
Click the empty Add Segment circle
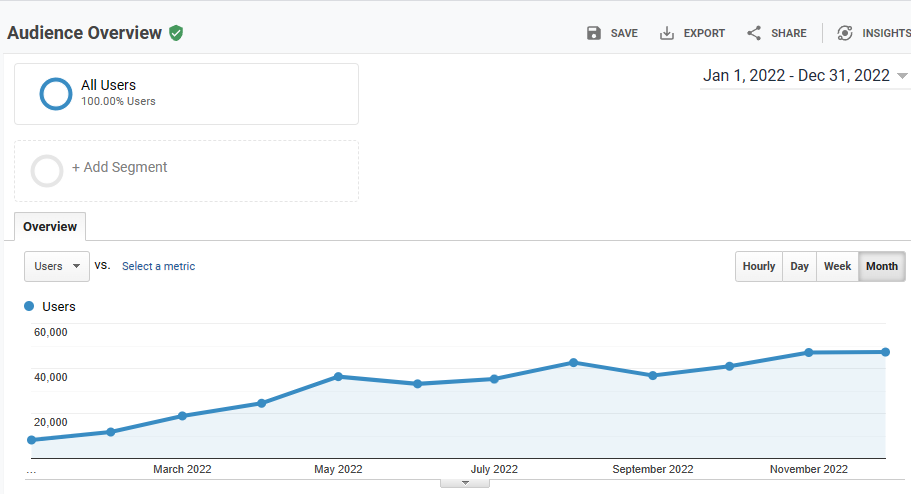47,171
